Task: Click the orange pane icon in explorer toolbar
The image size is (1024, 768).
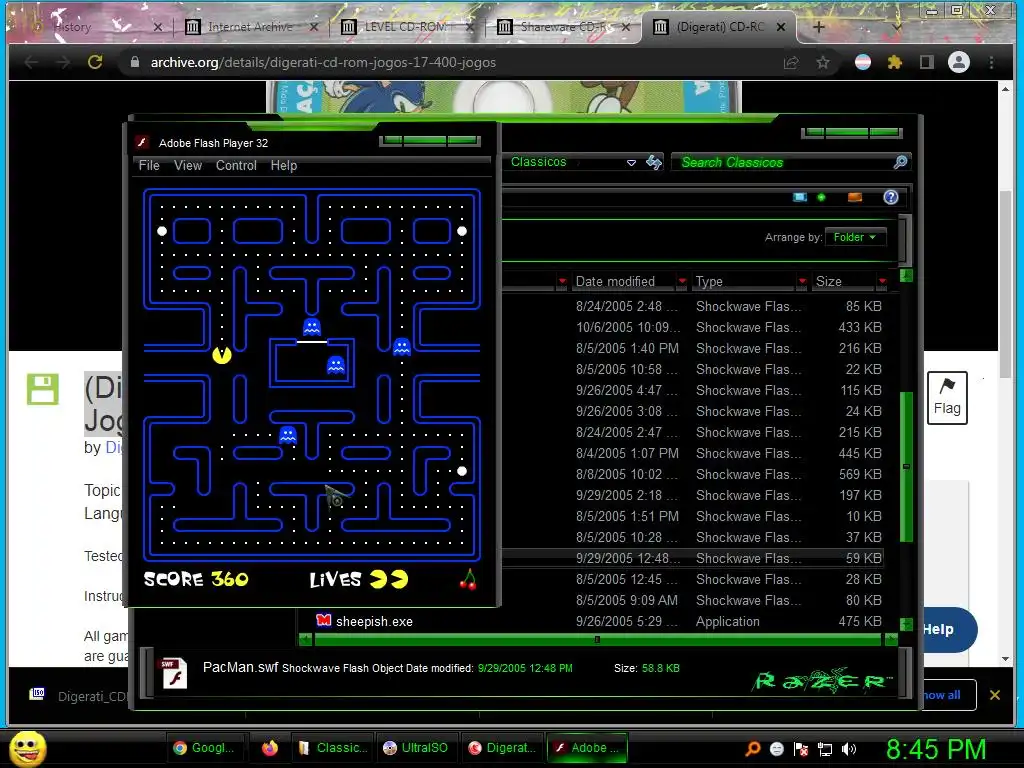Action: click(x=854, y=197)
